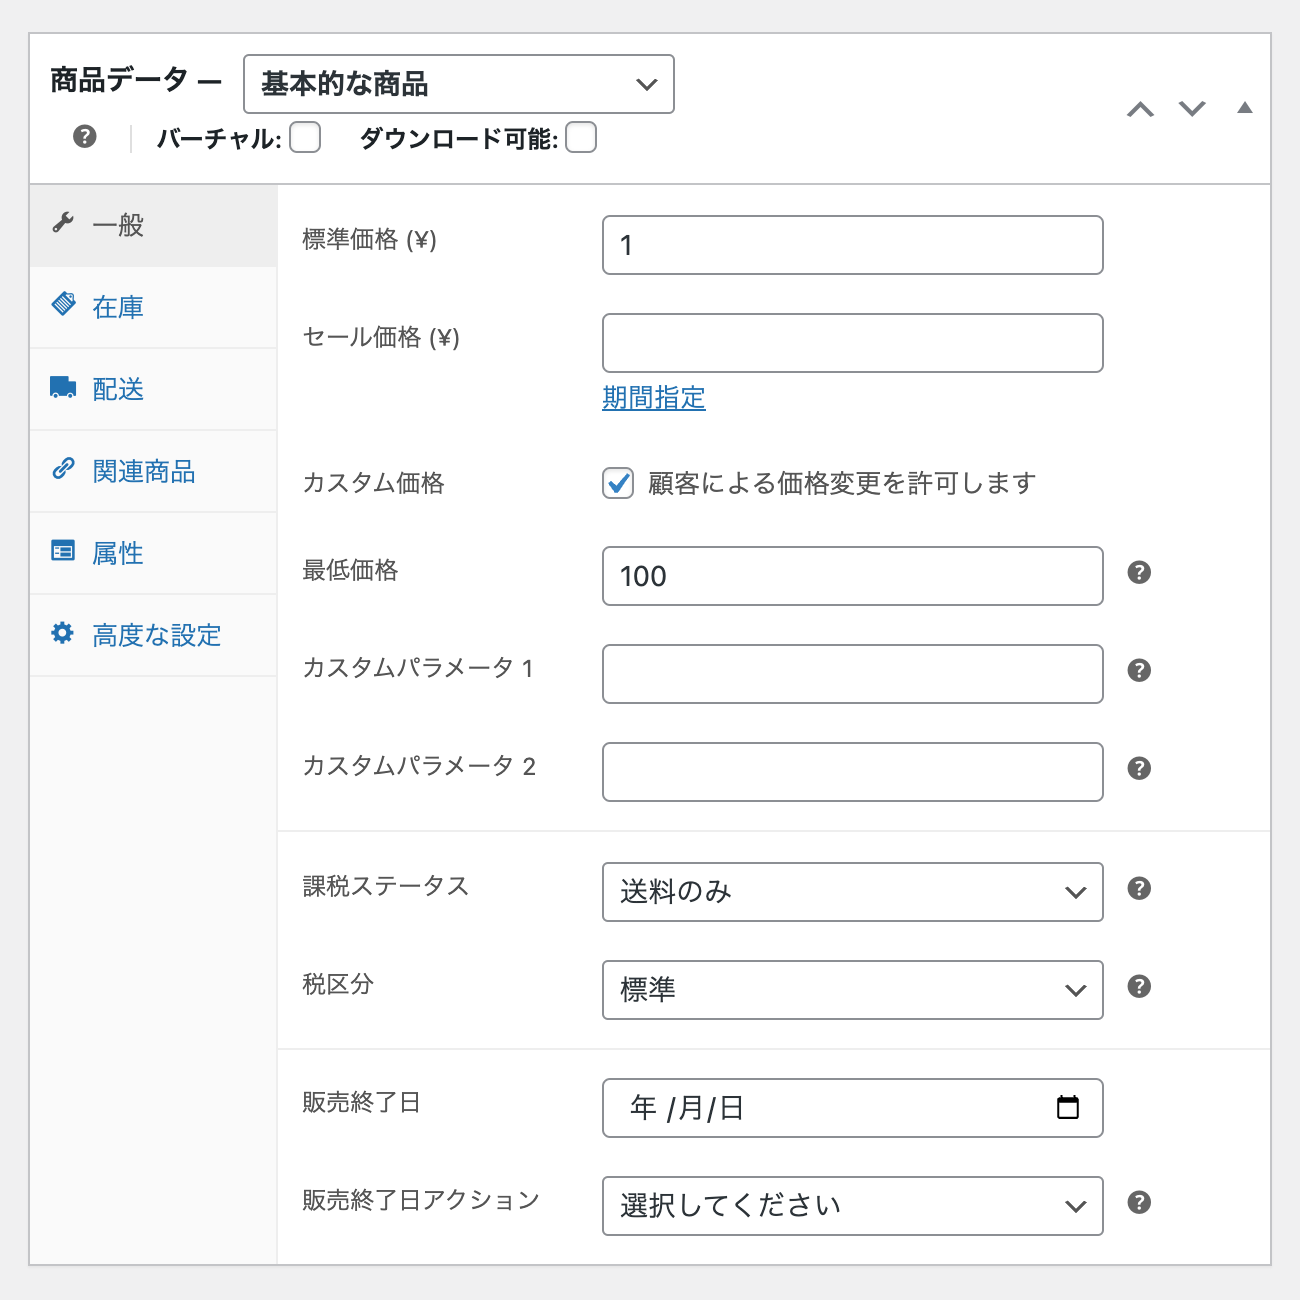The image size is (1300, 1300).
Task: Open the 基本的な商品 product type dropdown
Action: tap(459, 84)
